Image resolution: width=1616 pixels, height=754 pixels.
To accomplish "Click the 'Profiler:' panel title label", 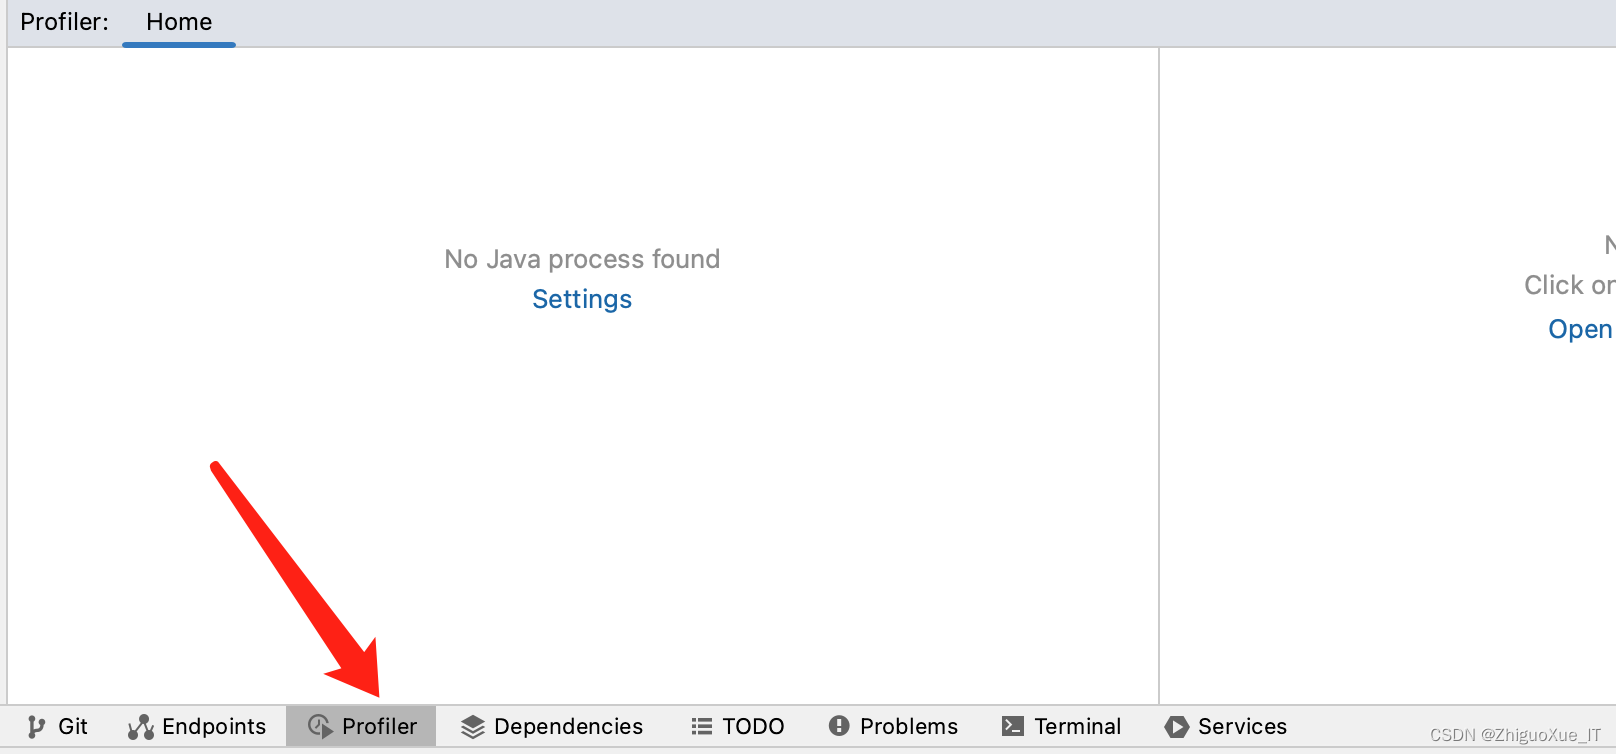I will pos(64,22).
